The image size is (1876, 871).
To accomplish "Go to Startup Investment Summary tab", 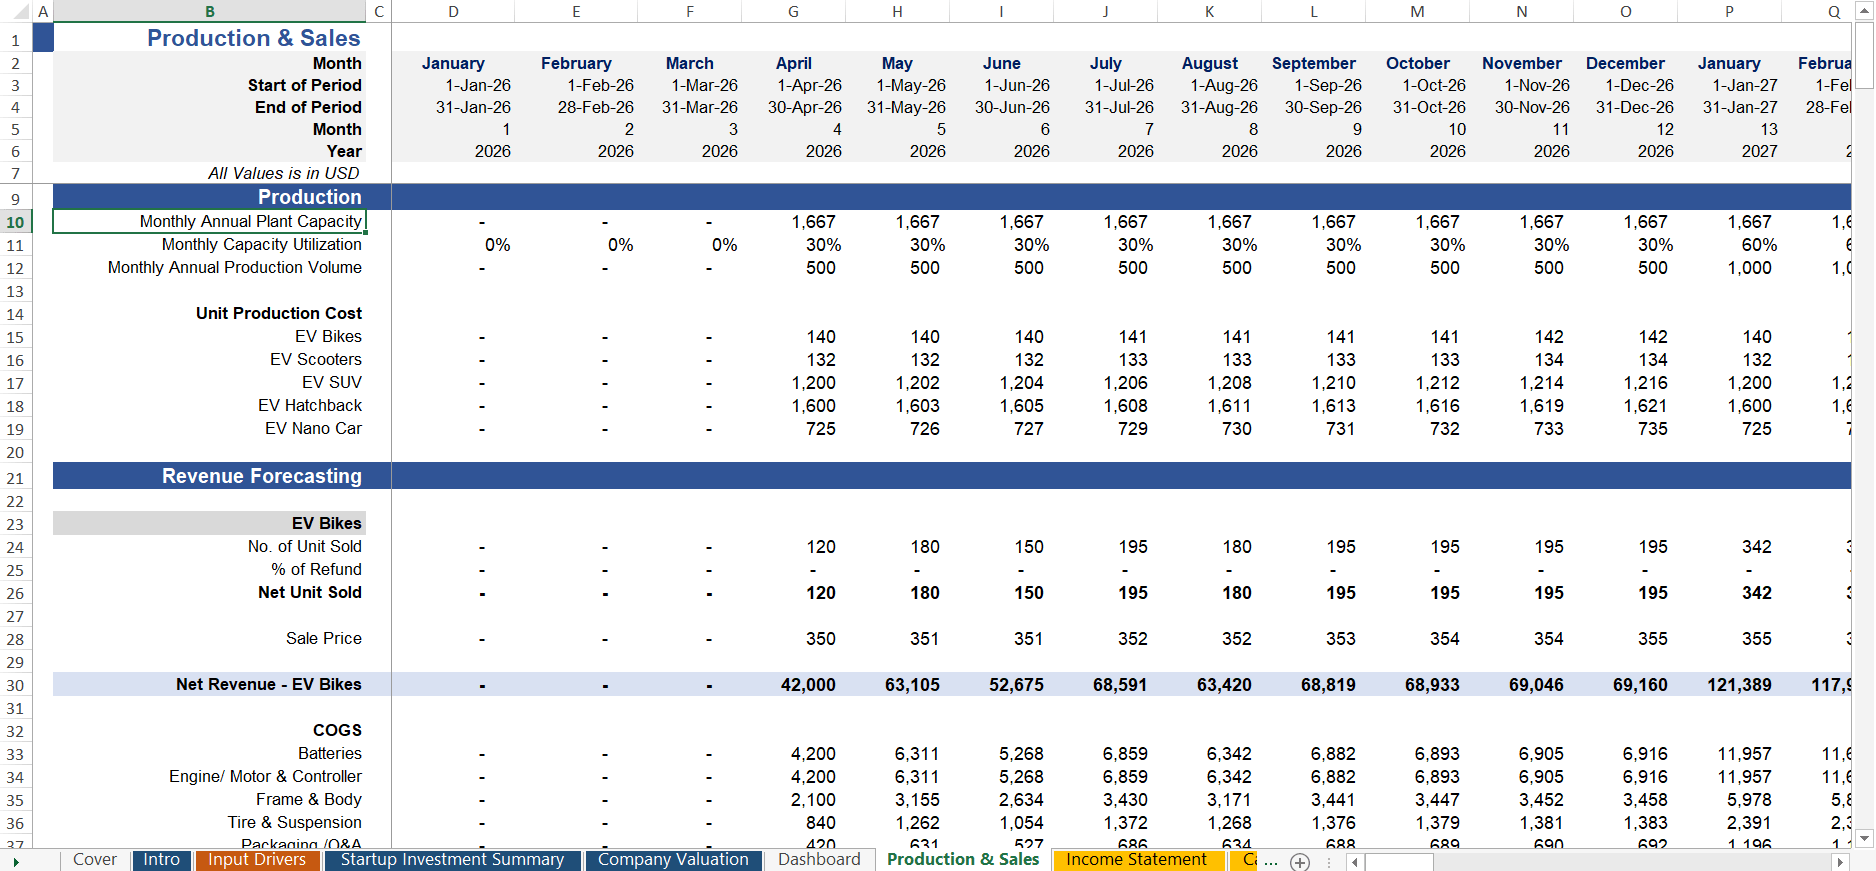I will point(452,860).
